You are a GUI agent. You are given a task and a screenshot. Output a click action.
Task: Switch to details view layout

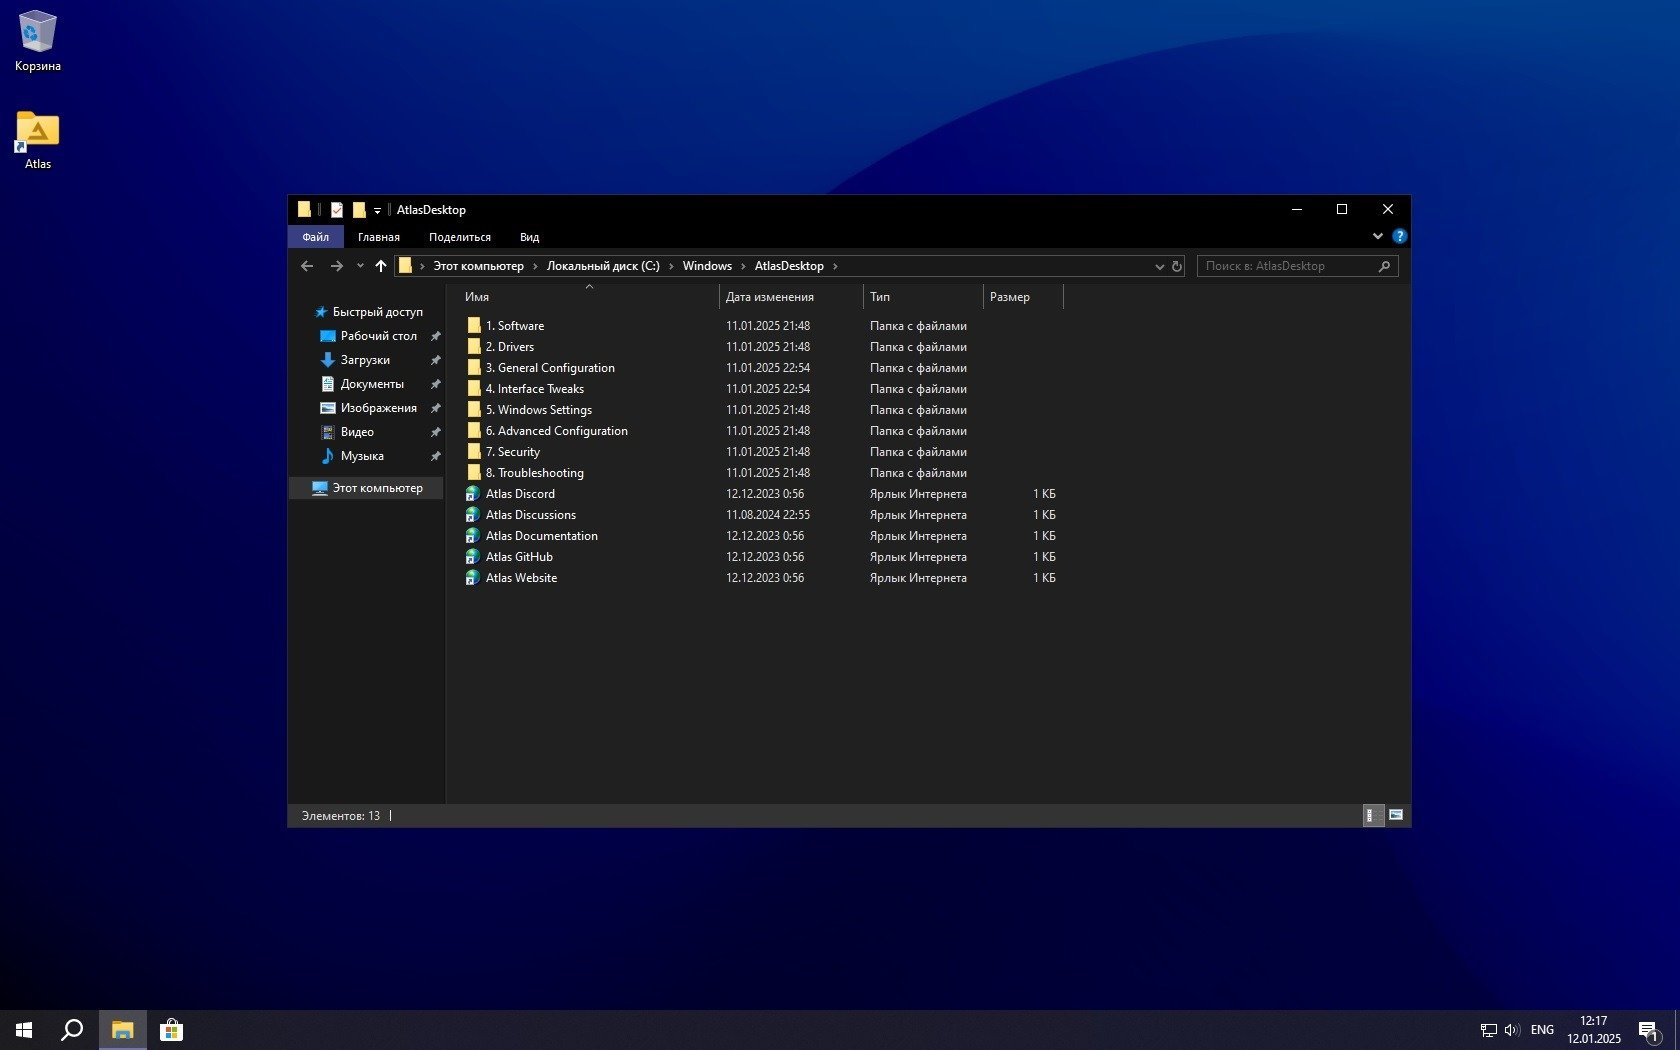(x=1373, y=816)
